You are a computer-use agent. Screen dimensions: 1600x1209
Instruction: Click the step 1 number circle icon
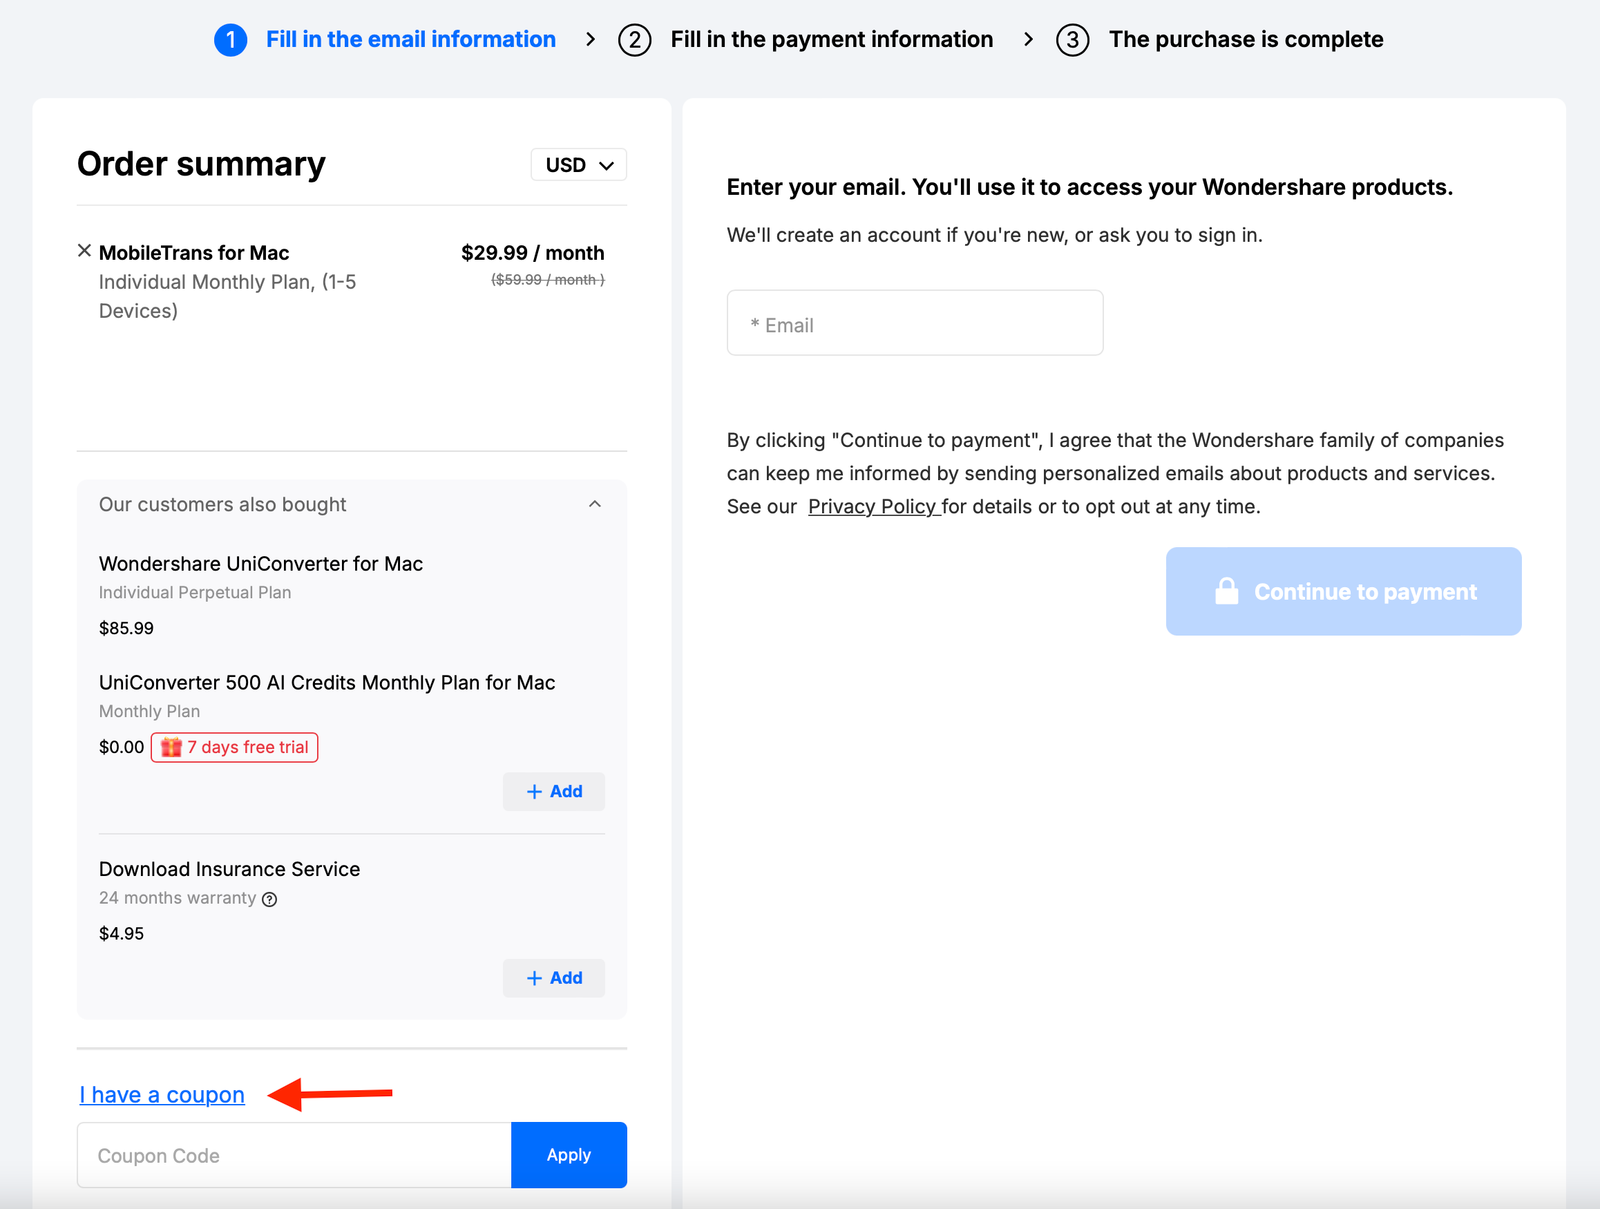click(x=231, y=40)
